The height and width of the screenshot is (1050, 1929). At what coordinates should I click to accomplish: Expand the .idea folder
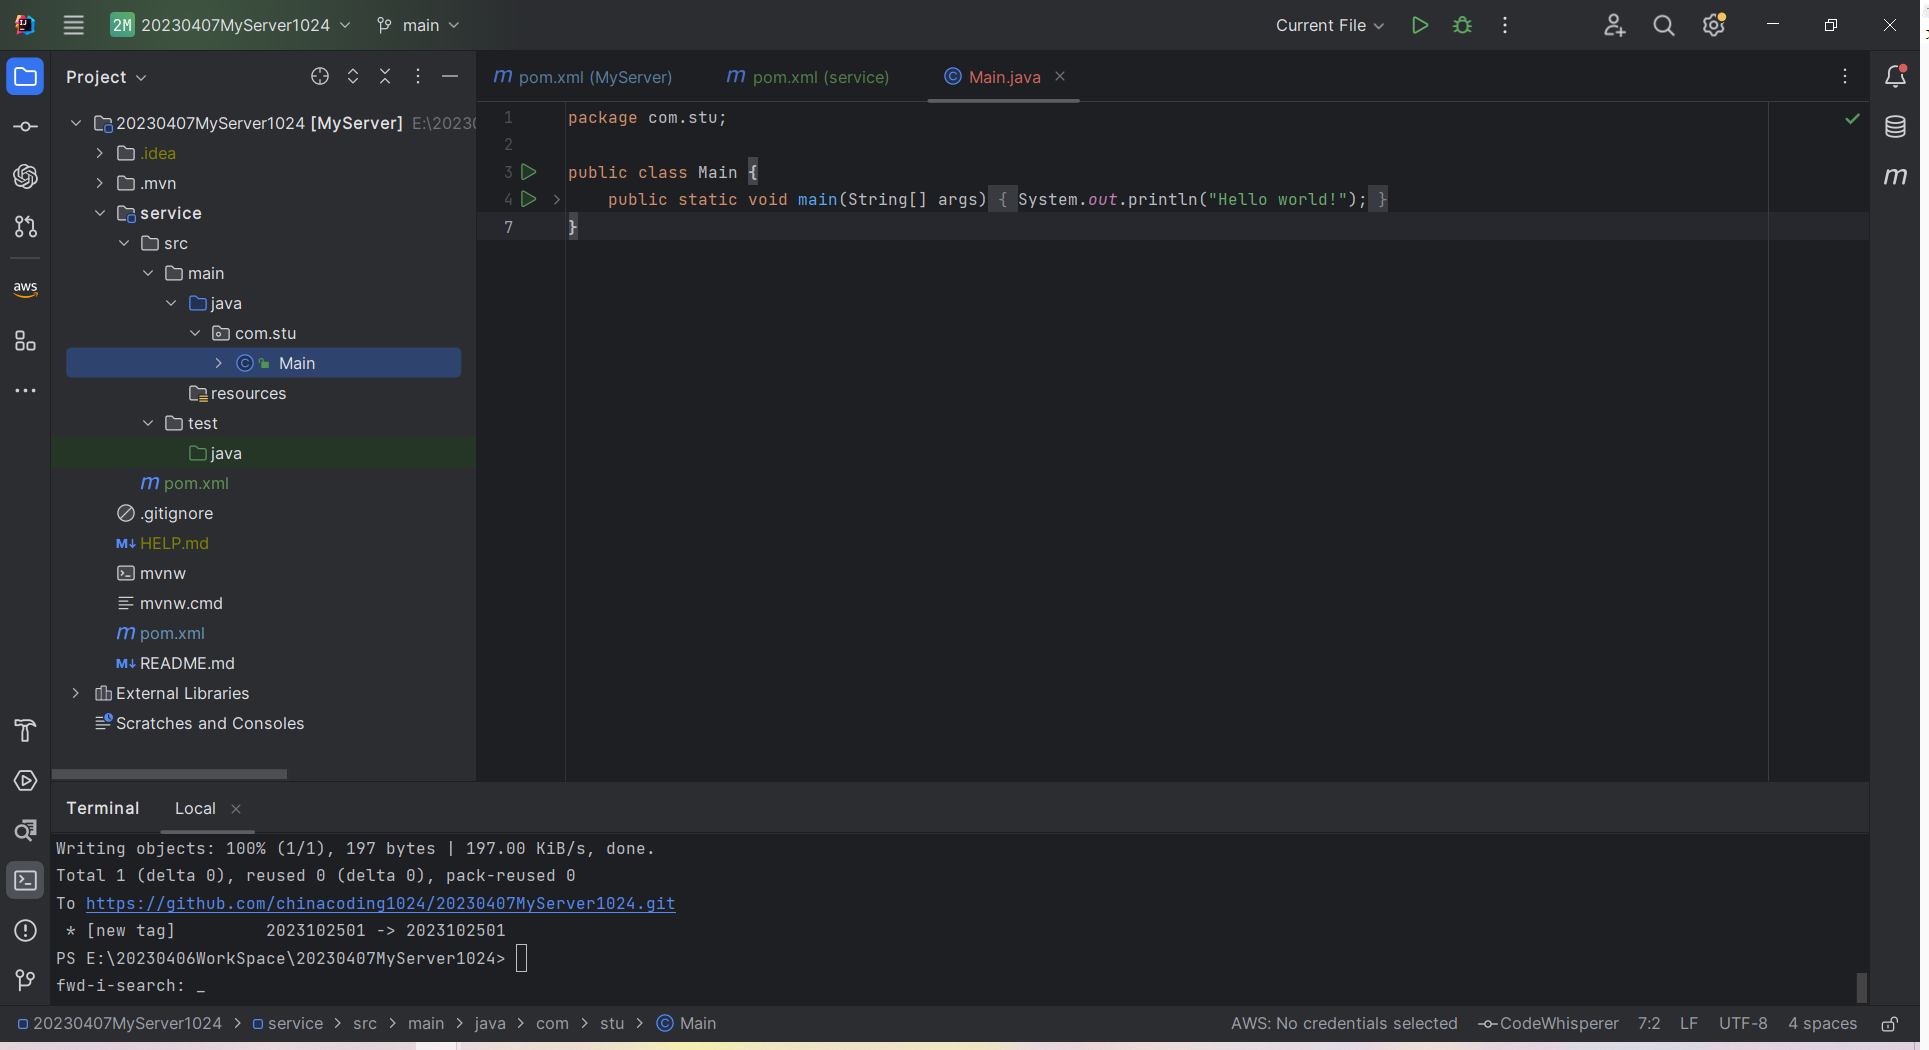point(100,153)
